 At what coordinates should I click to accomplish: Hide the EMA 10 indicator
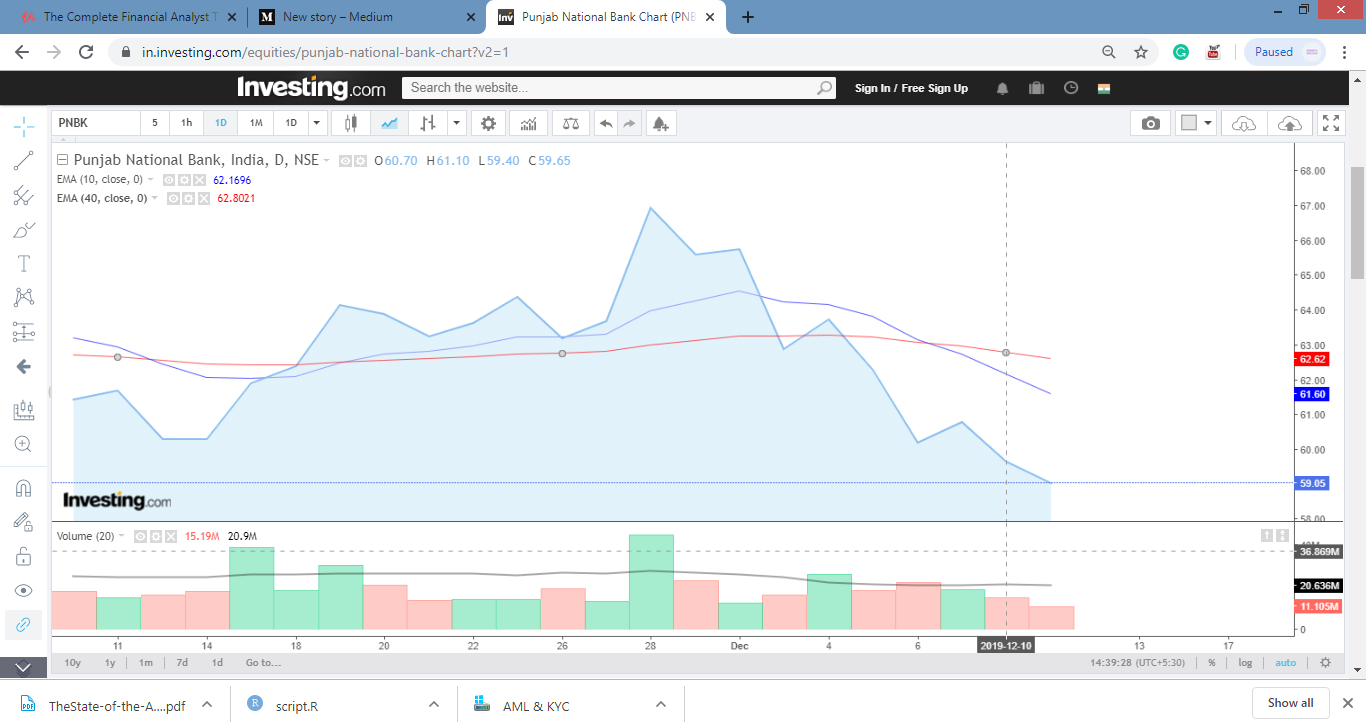tap(169, 180)
